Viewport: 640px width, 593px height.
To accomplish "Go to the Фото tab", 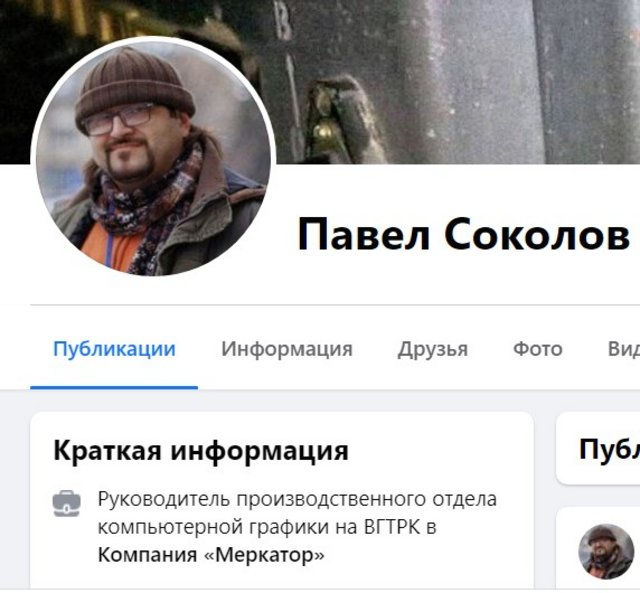I will pos(538,349).
